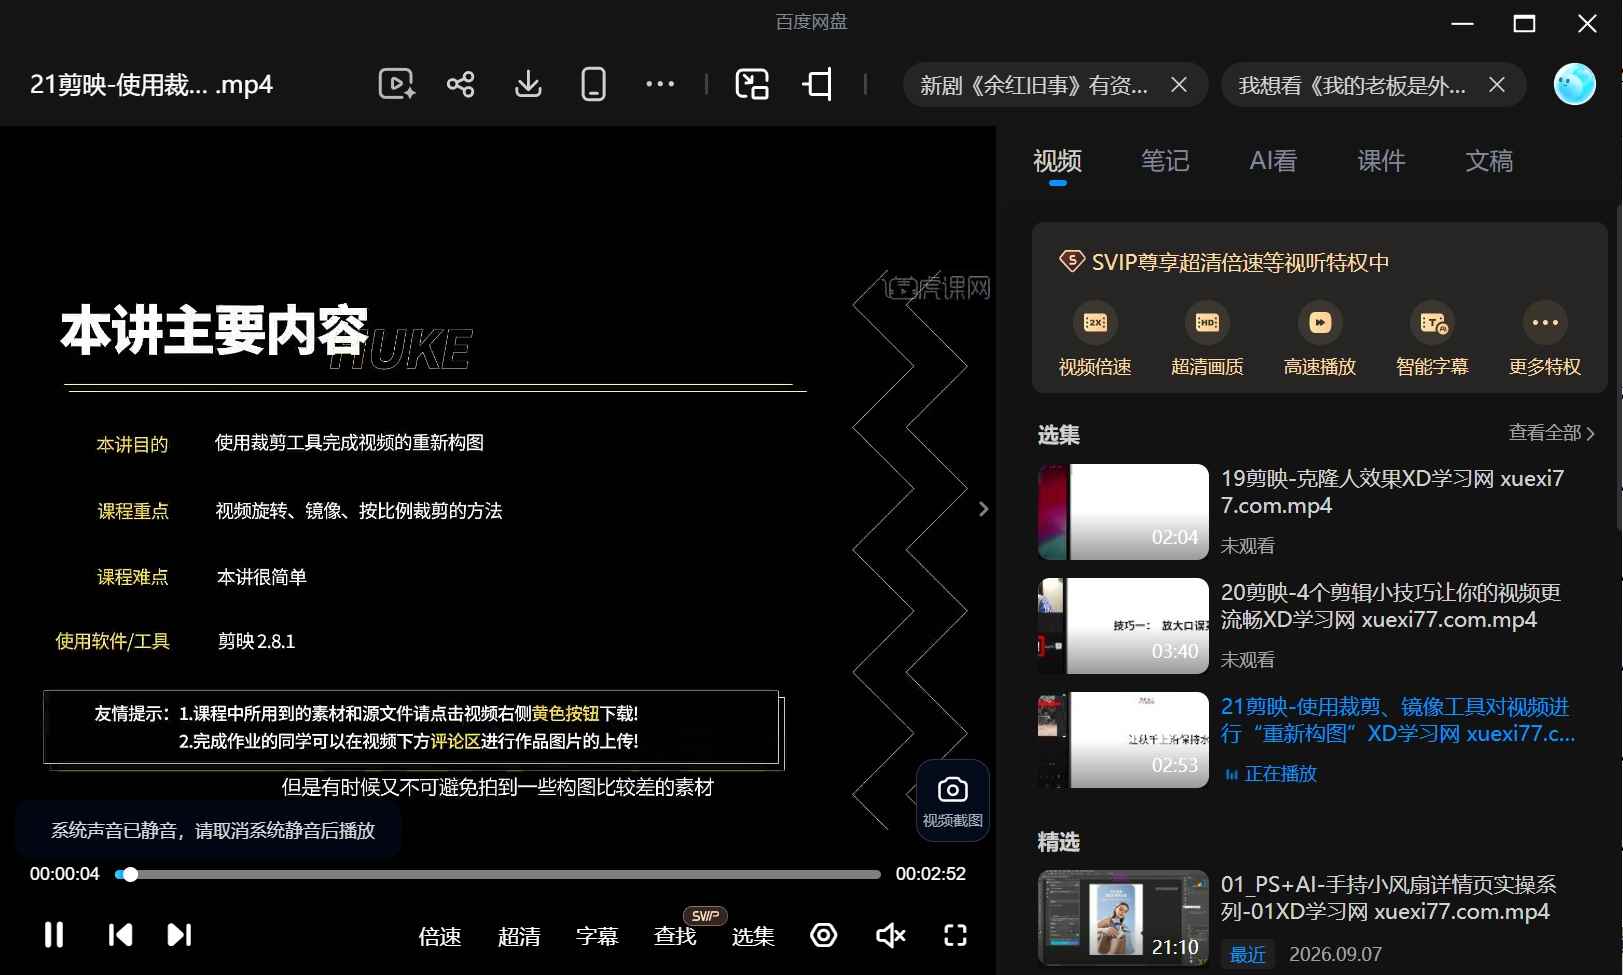This screenshot has height=975, width=1623.
Task: Switch to the AI看 tab
Action: click(x=1273, y=161)
